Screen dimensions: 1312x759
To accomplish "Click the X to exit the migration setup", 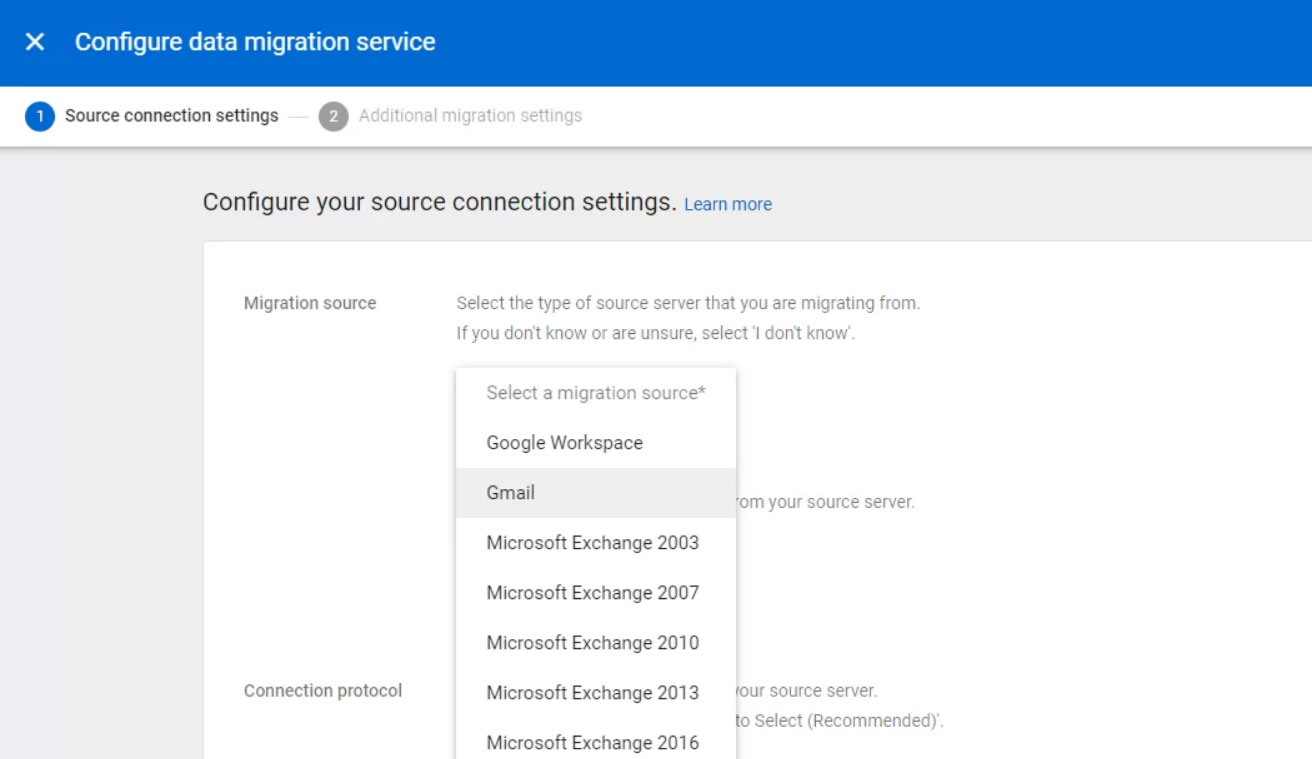I will [35, 41].
